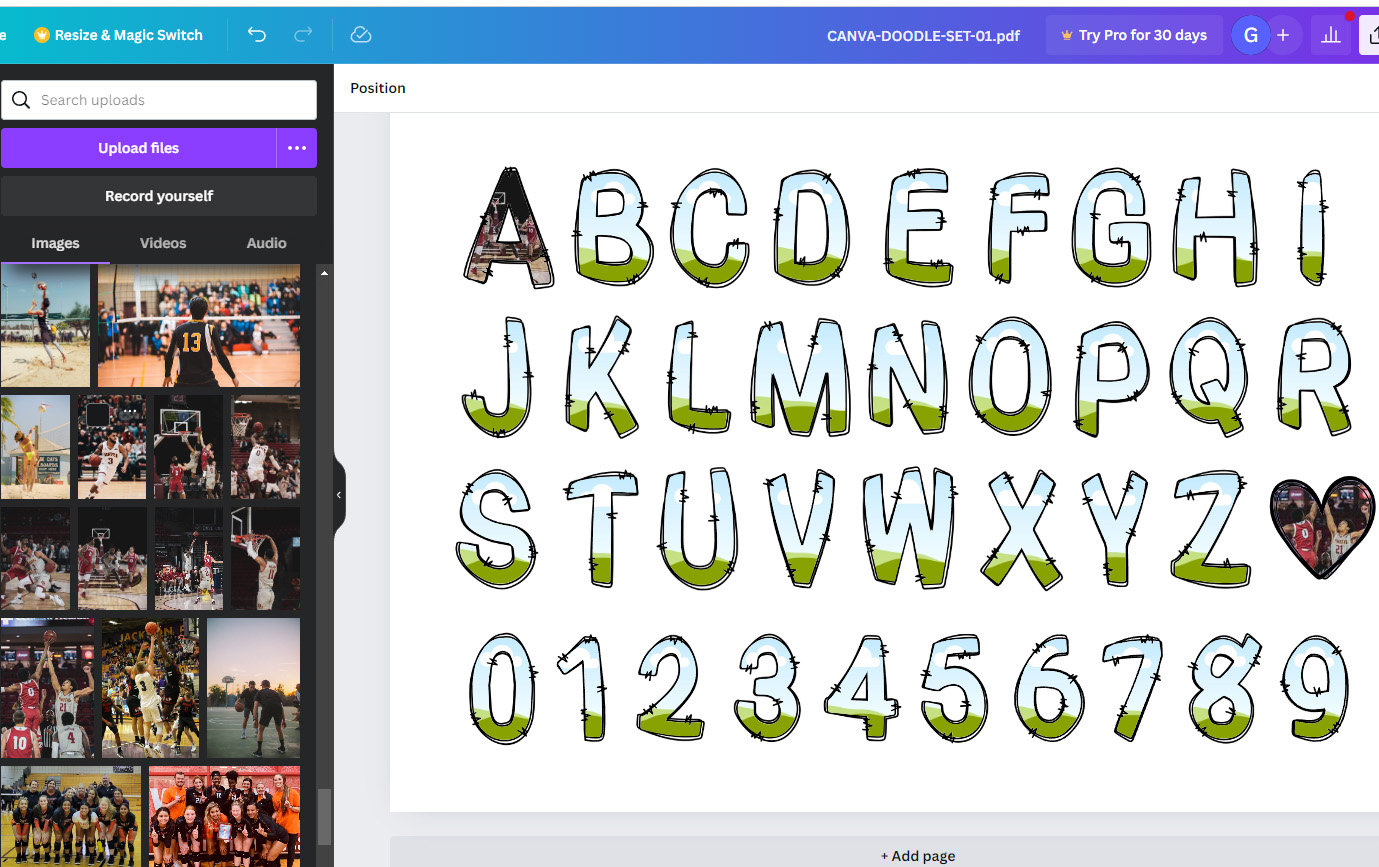Select the Images tab
The image size is (1379, 867).
point(55,243)
